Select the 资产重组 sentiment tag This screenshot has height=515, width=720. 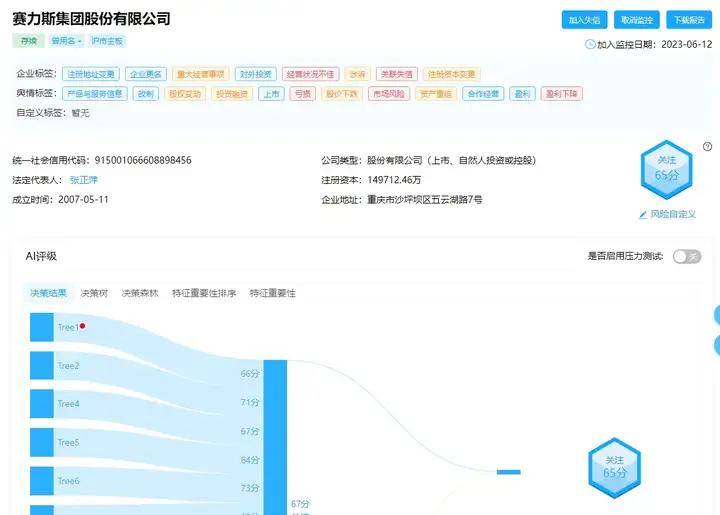tap(436, 94)
